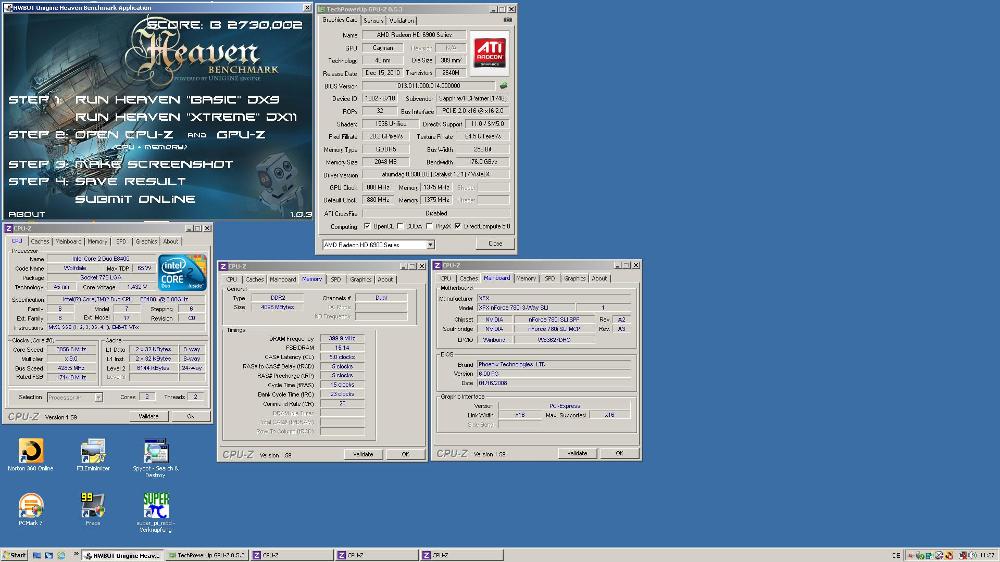Click the GPU-Z camera screenshot icon

point(508,20)
